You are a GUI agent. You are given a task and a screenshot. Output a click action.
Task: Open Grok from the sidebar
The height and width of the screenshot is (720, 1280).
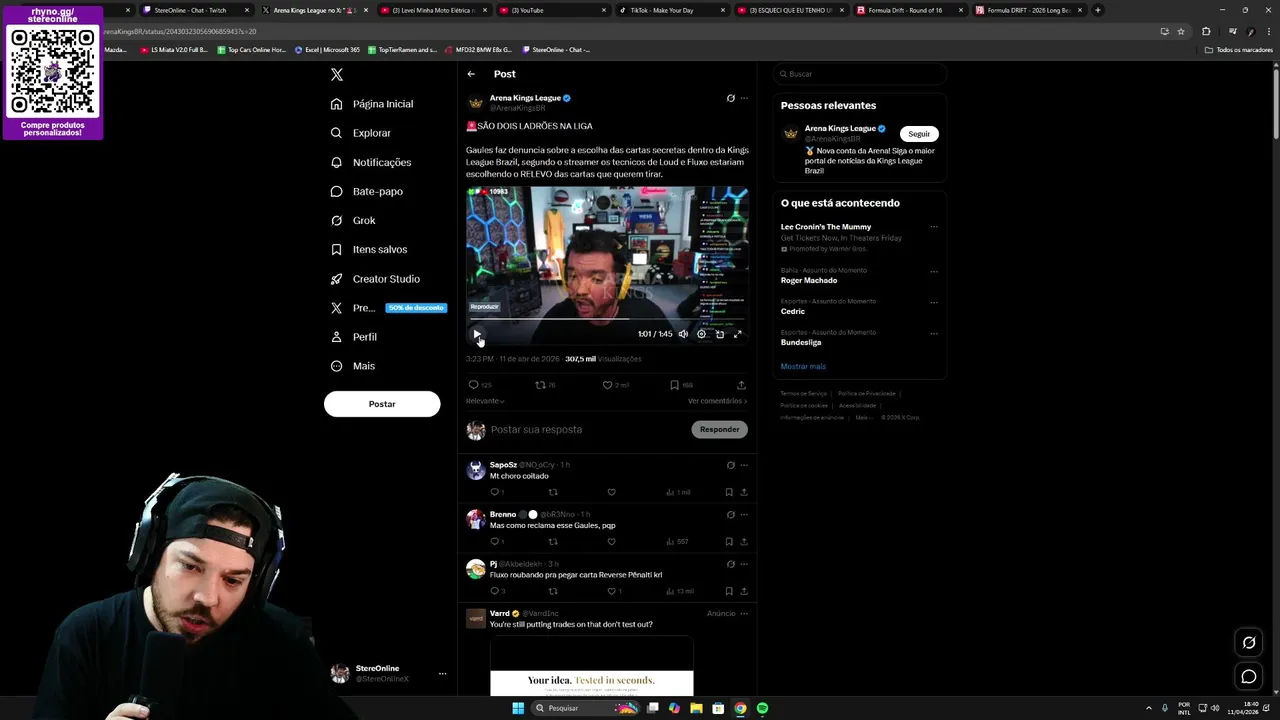point(353,220)
